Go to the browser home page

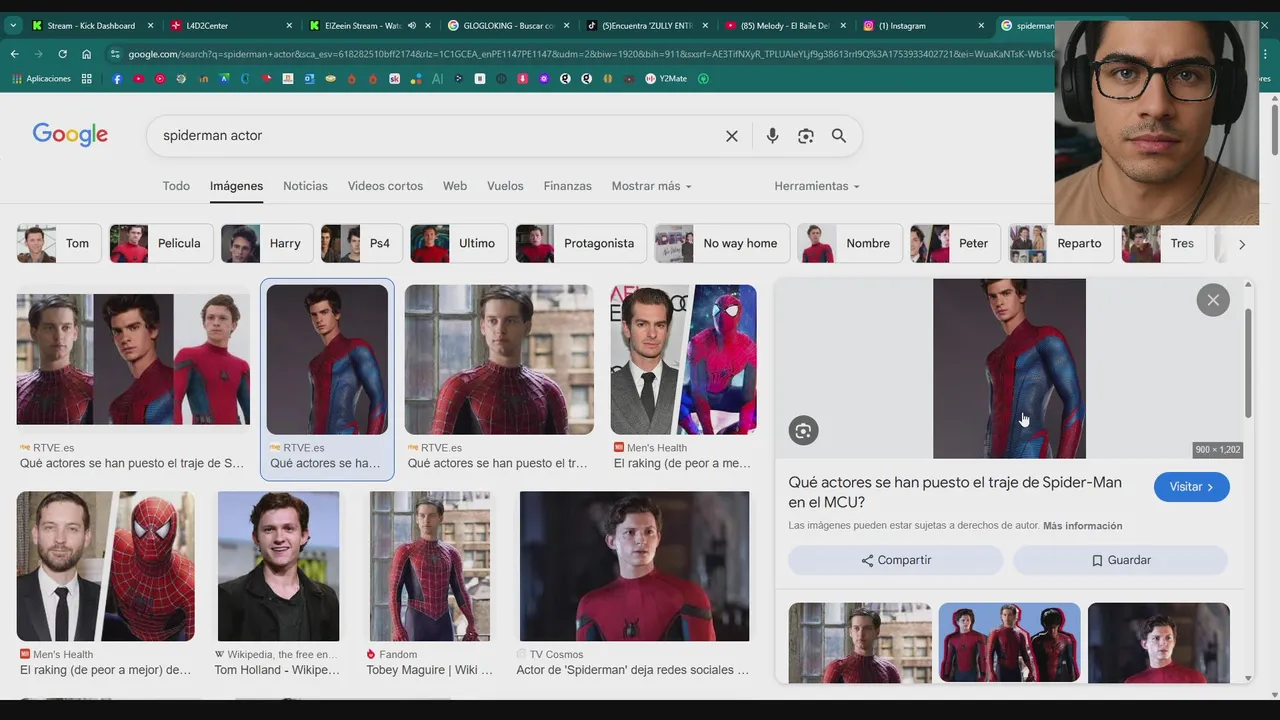86,54
